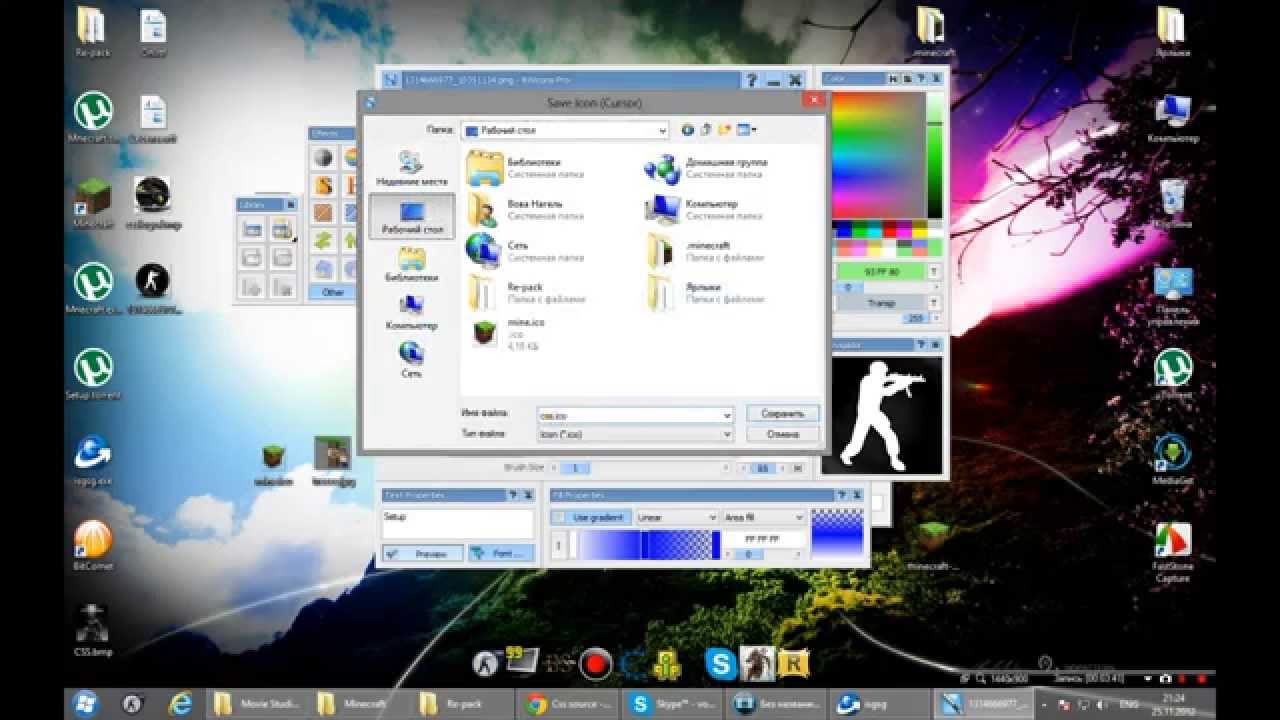Click the back navigation icon in save dialog
This screenshot has height=720, width=1280.
pos(687,130)
